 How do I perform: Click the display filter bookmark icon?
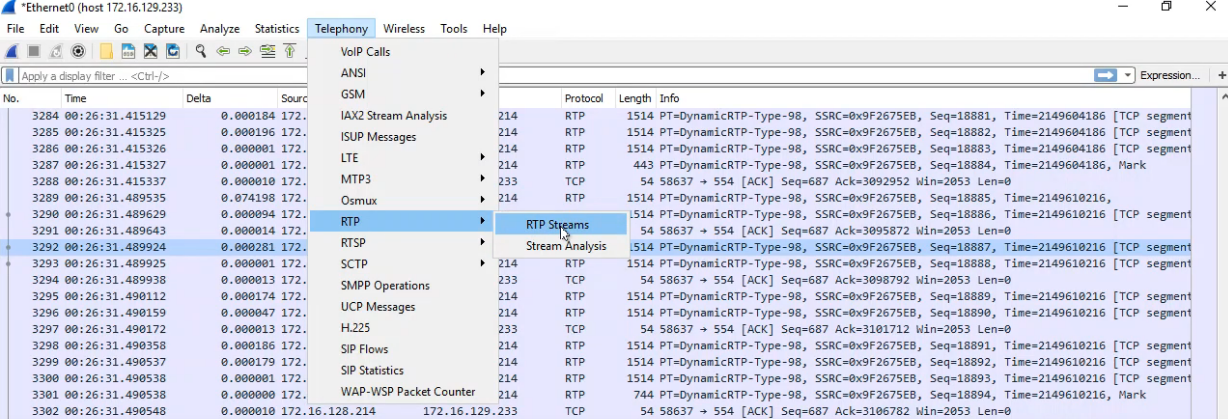(10, 76)
